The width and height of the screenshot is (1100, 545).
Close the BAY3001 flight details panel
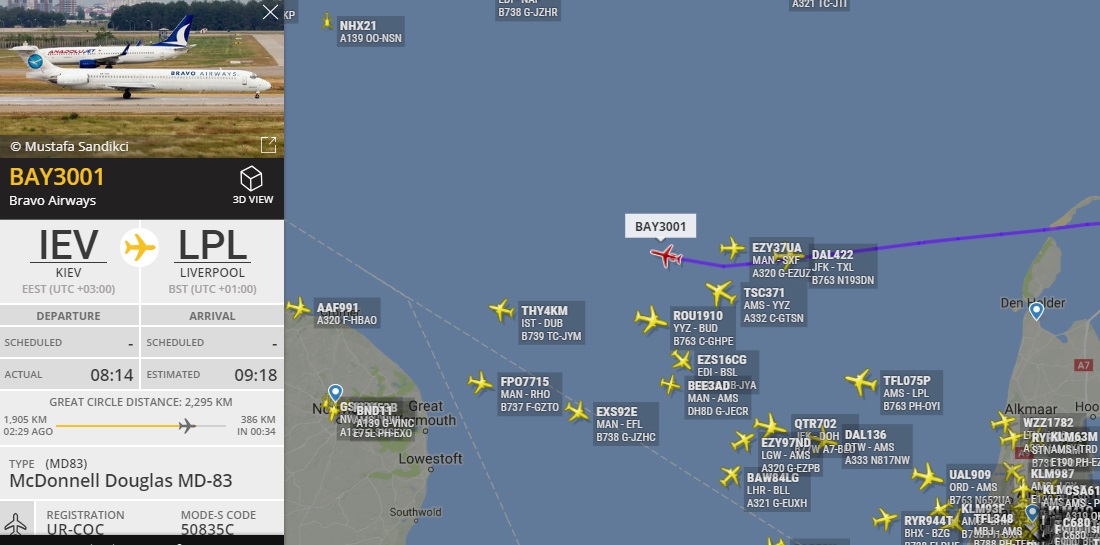[270, 12]
